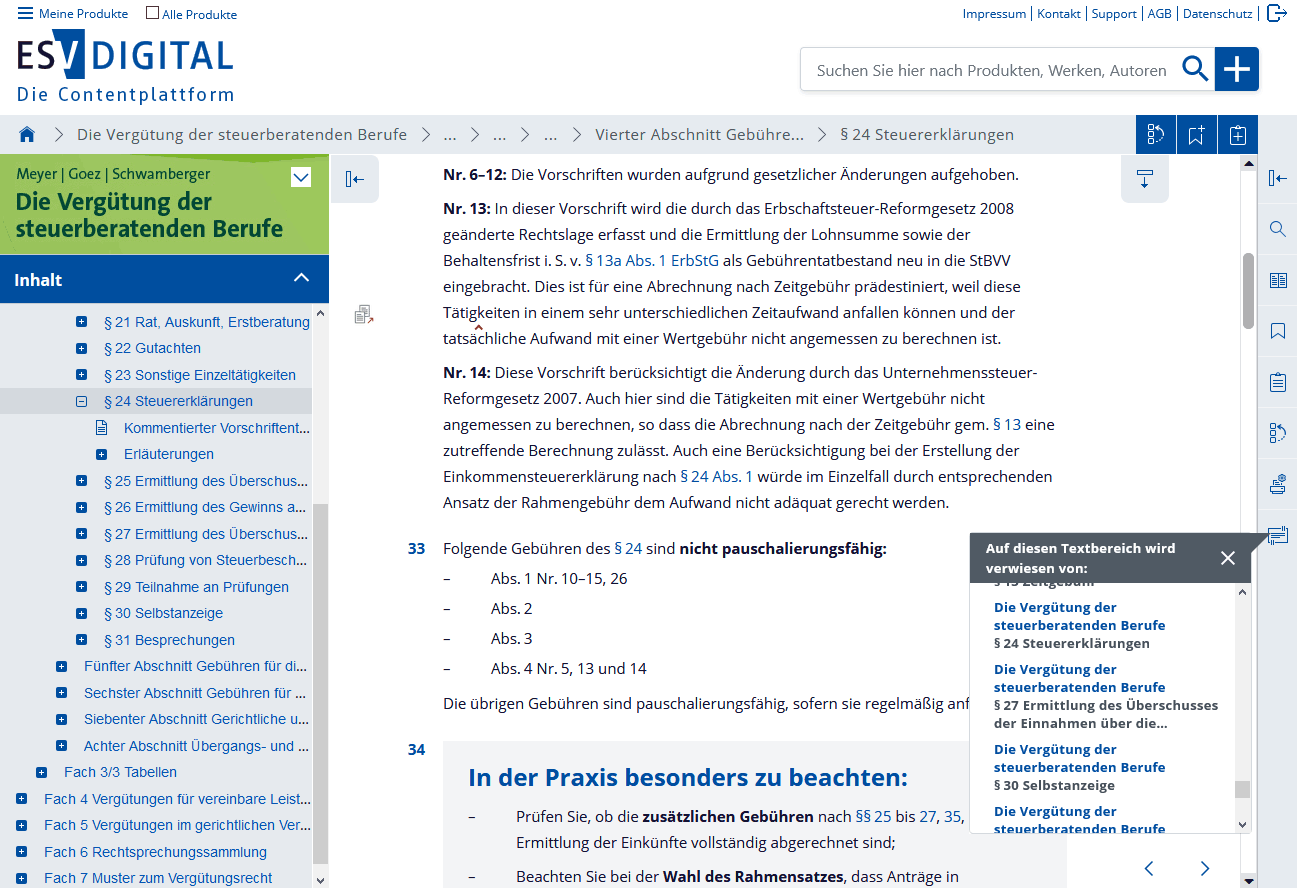This screenshot has height=888, width=1297.
Task: Open the Datenschutz link
Action: pos(1217,14)
